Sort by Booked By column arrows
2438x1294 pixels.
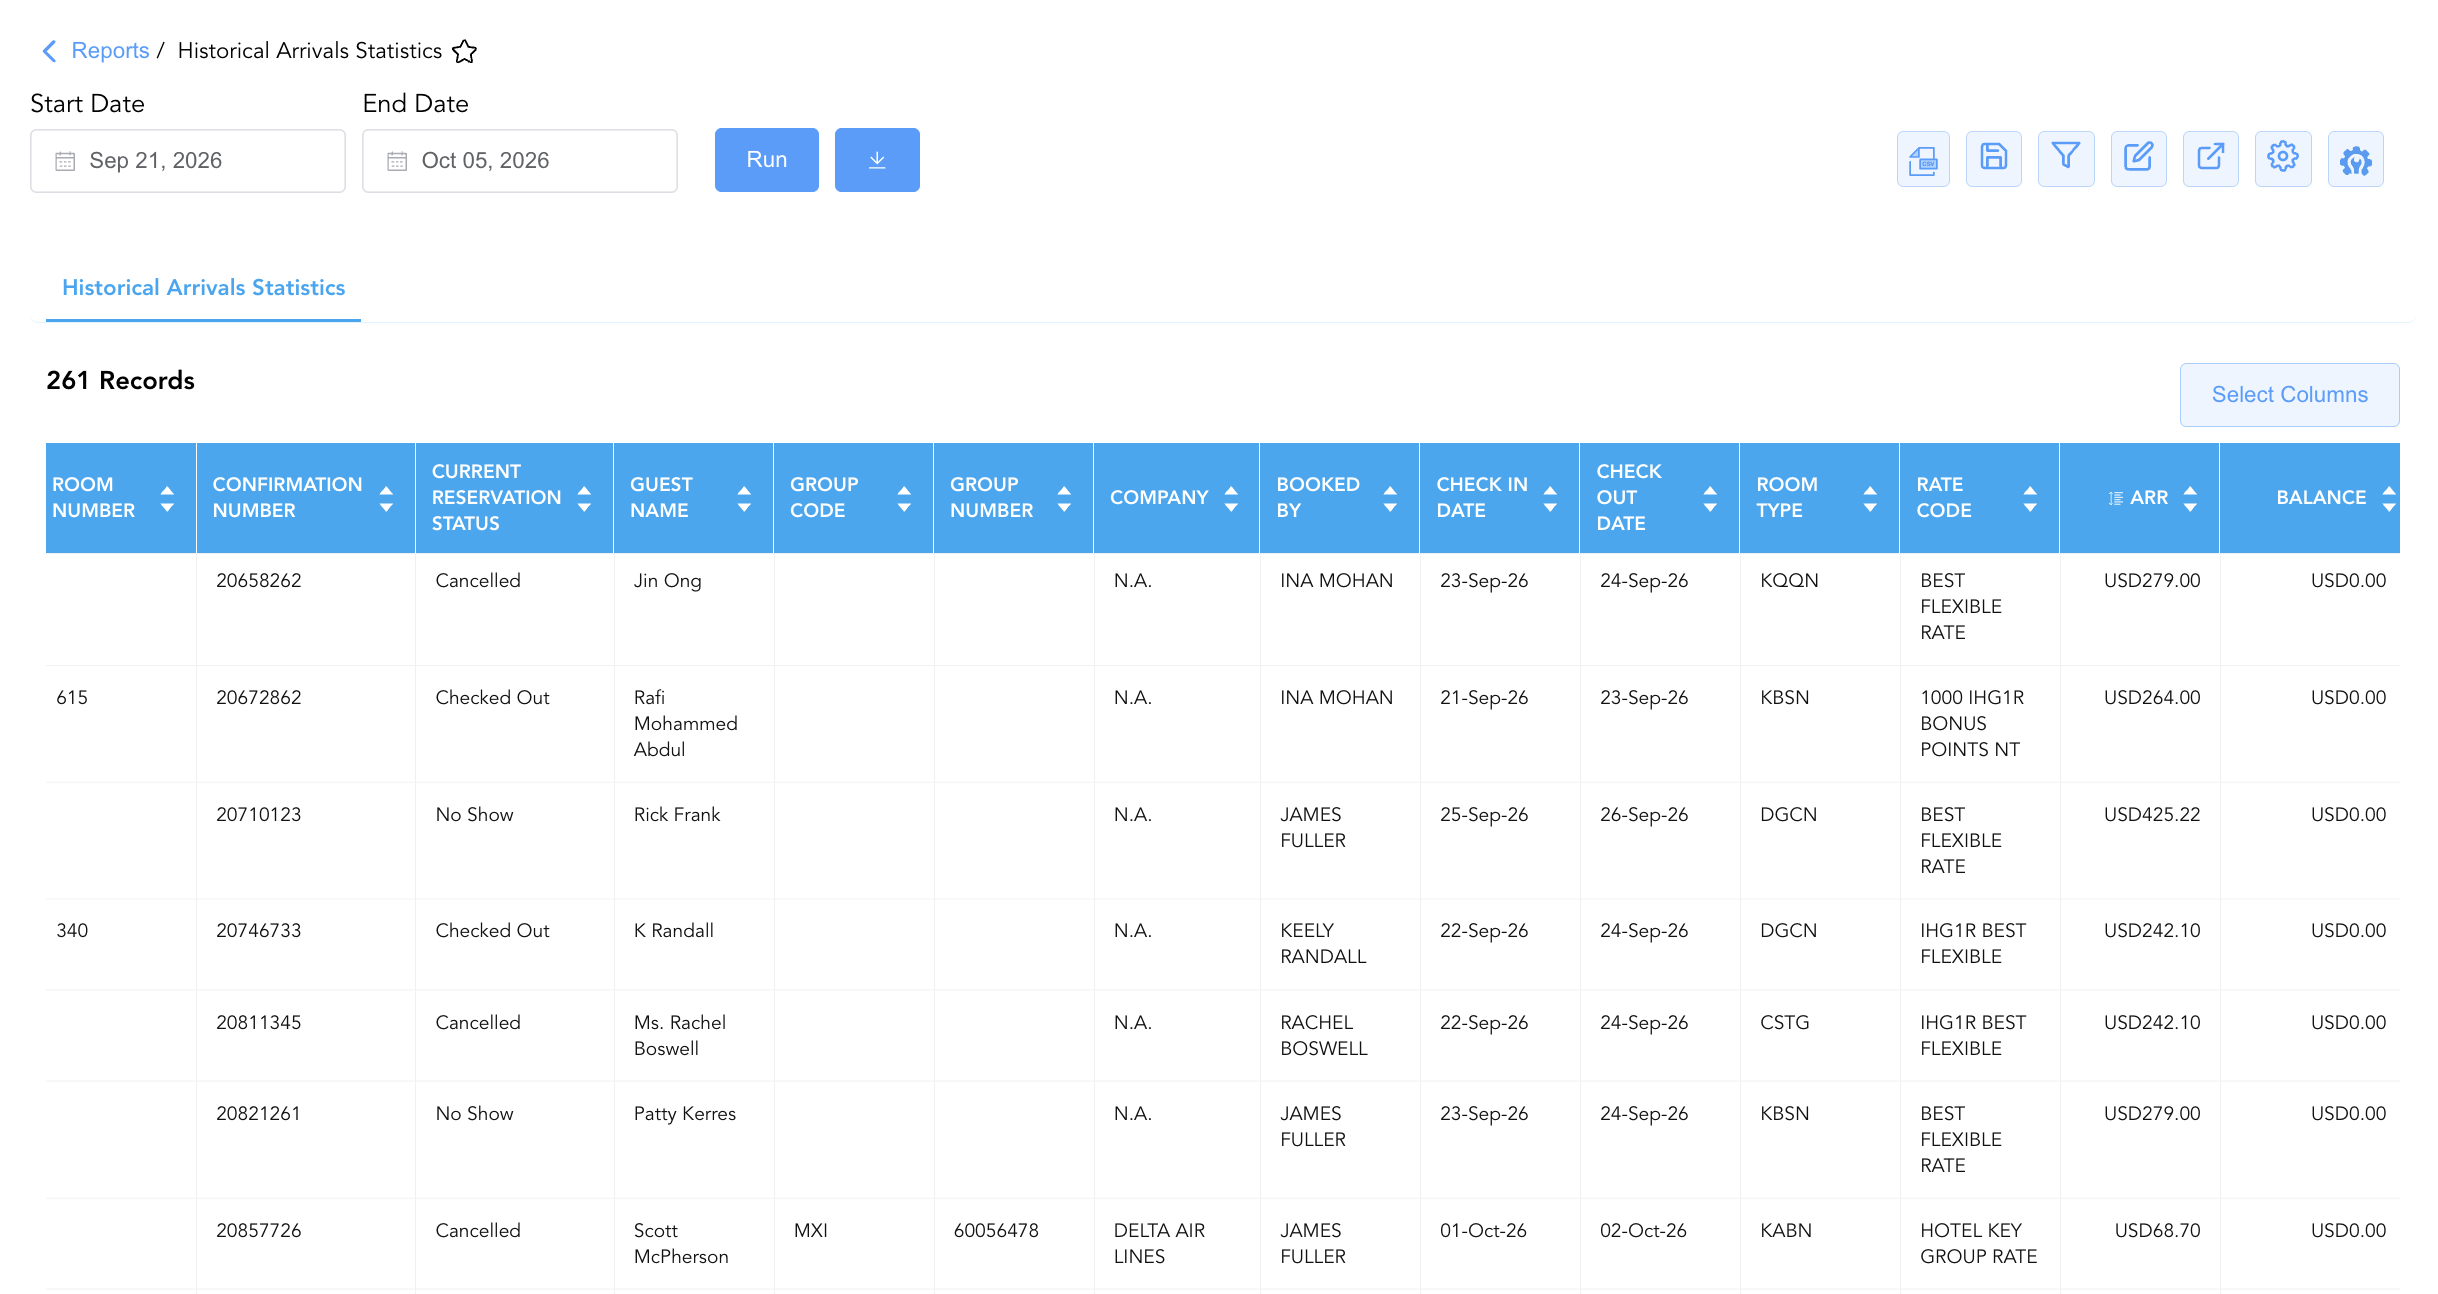(x=1390, y=498)
